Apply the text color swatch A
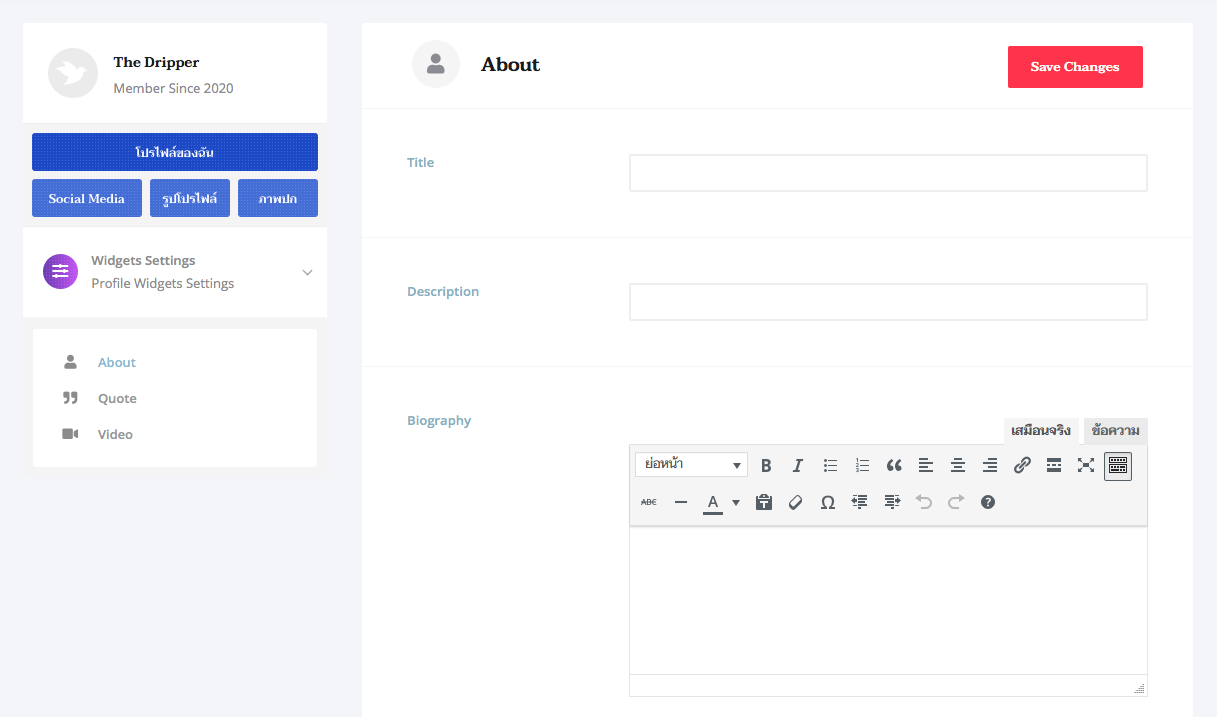This screenshot has width=1217, height=717. pyautogui.click(x=713, y=502)
